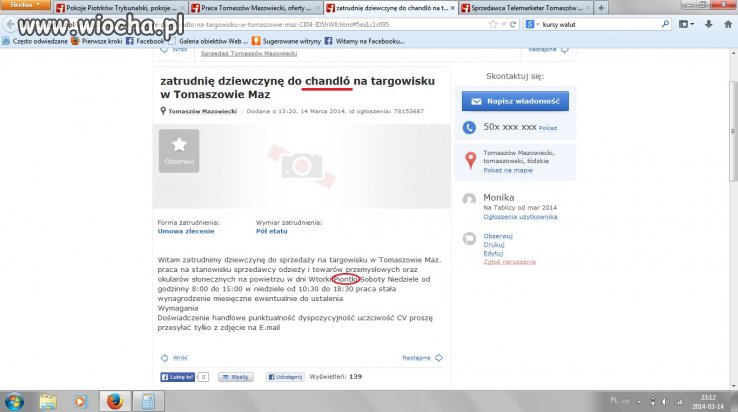Click Zgłoś naruszenie link
Image resolution: width=738 pixels, height=412 pixels.
(510, 262)
